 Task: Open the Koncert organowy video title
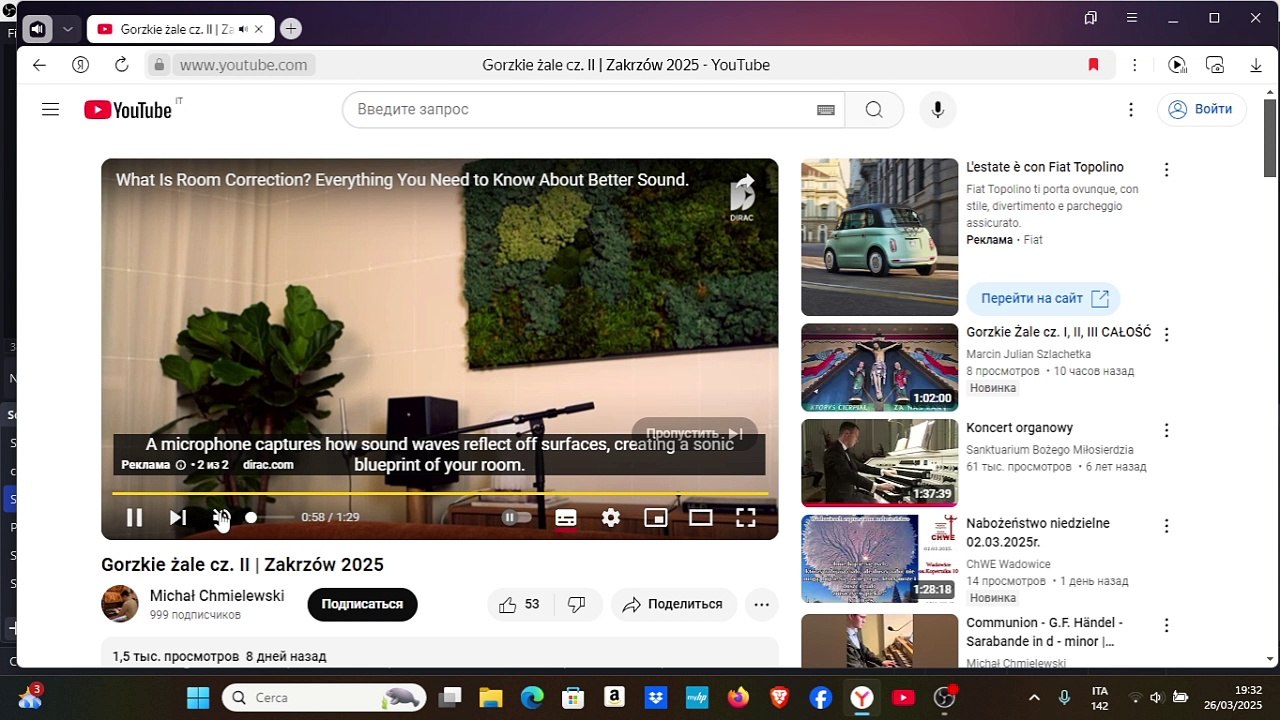point(1019,427)
